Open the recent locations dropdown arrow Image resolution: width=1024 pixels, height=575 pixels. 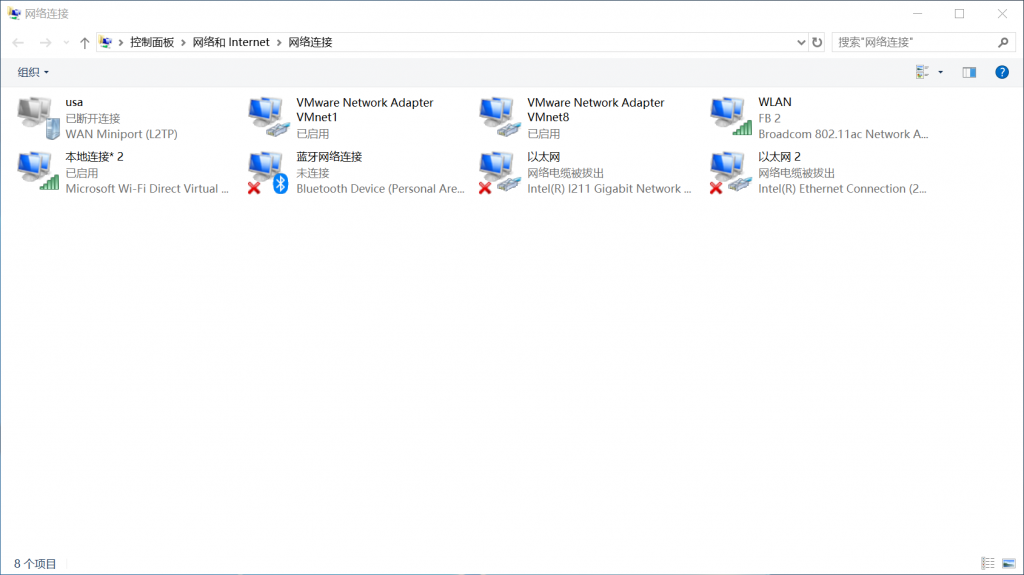point(66,43)
